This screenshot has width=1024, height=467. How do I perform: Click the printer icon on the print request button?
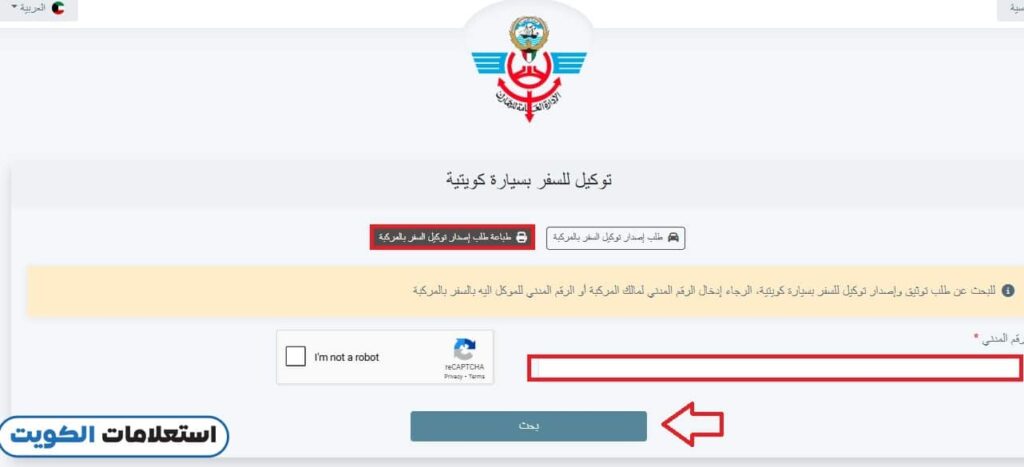521,237
